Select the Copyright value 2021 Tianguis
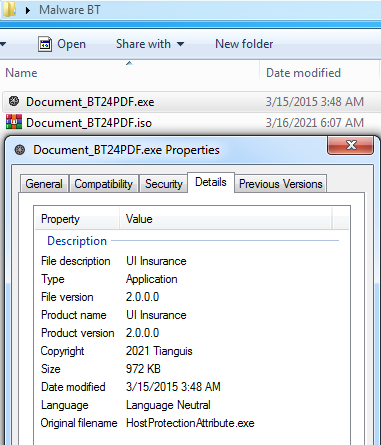381x445 pixels. point(159,351)
